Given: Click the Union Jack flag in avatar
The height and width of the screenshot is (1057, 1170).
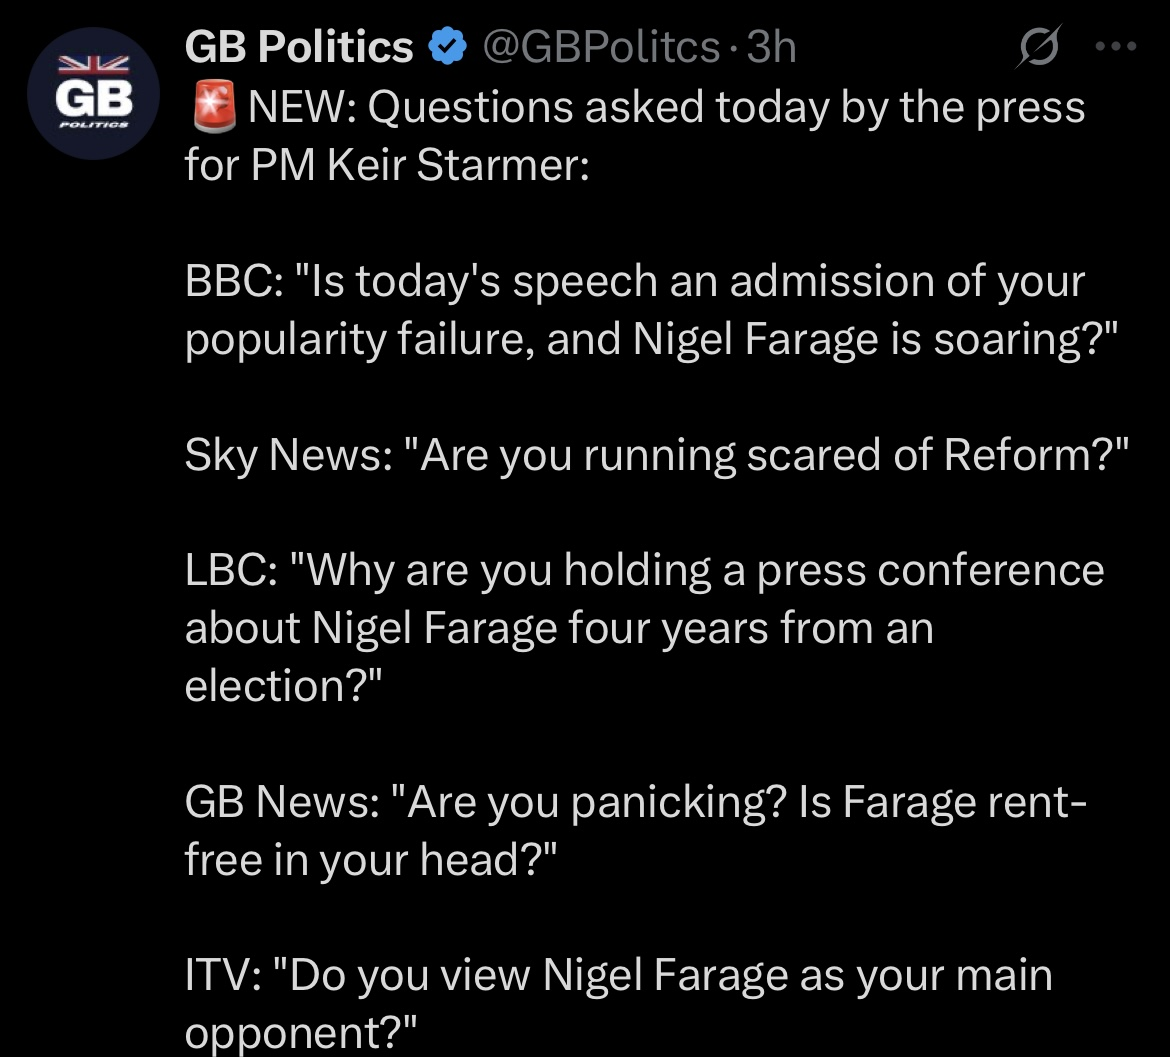Looking at the screenshot, I should 94,65.
